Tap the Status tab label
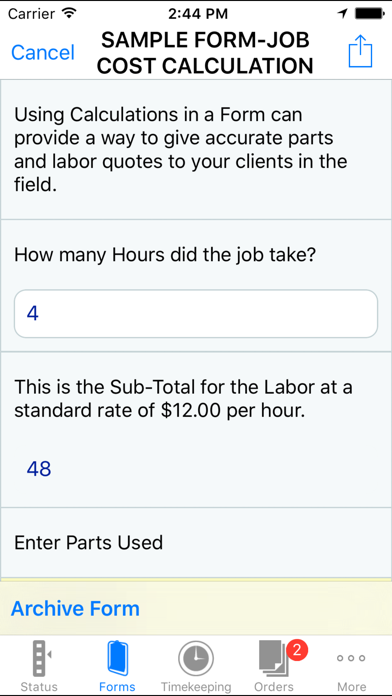 click(39, 687)
